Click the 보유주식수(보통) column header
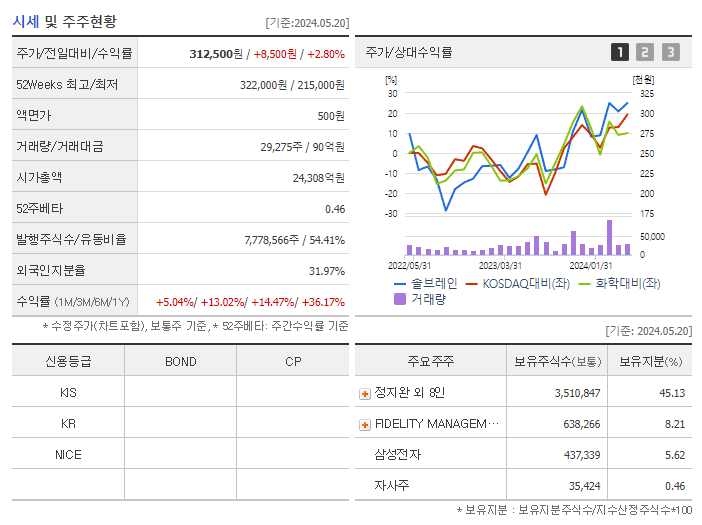Viewport: 702px width, 525px height. [557, 361]
